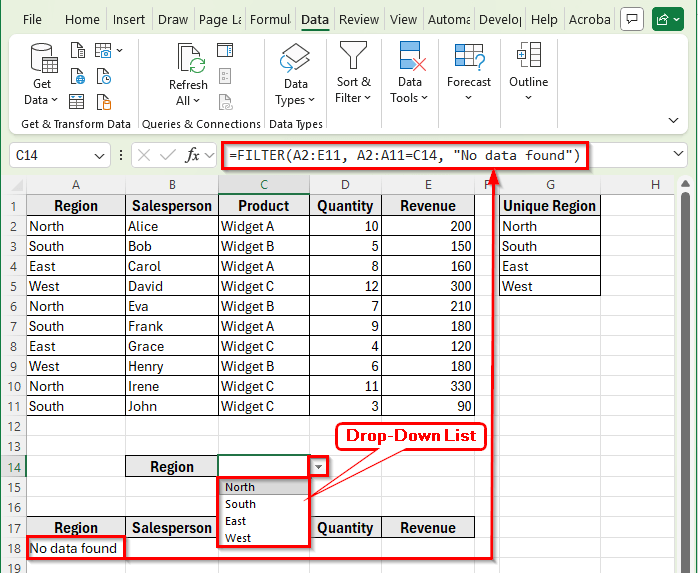Click the green Share button

pyautogui.click(x=668, y=19)
